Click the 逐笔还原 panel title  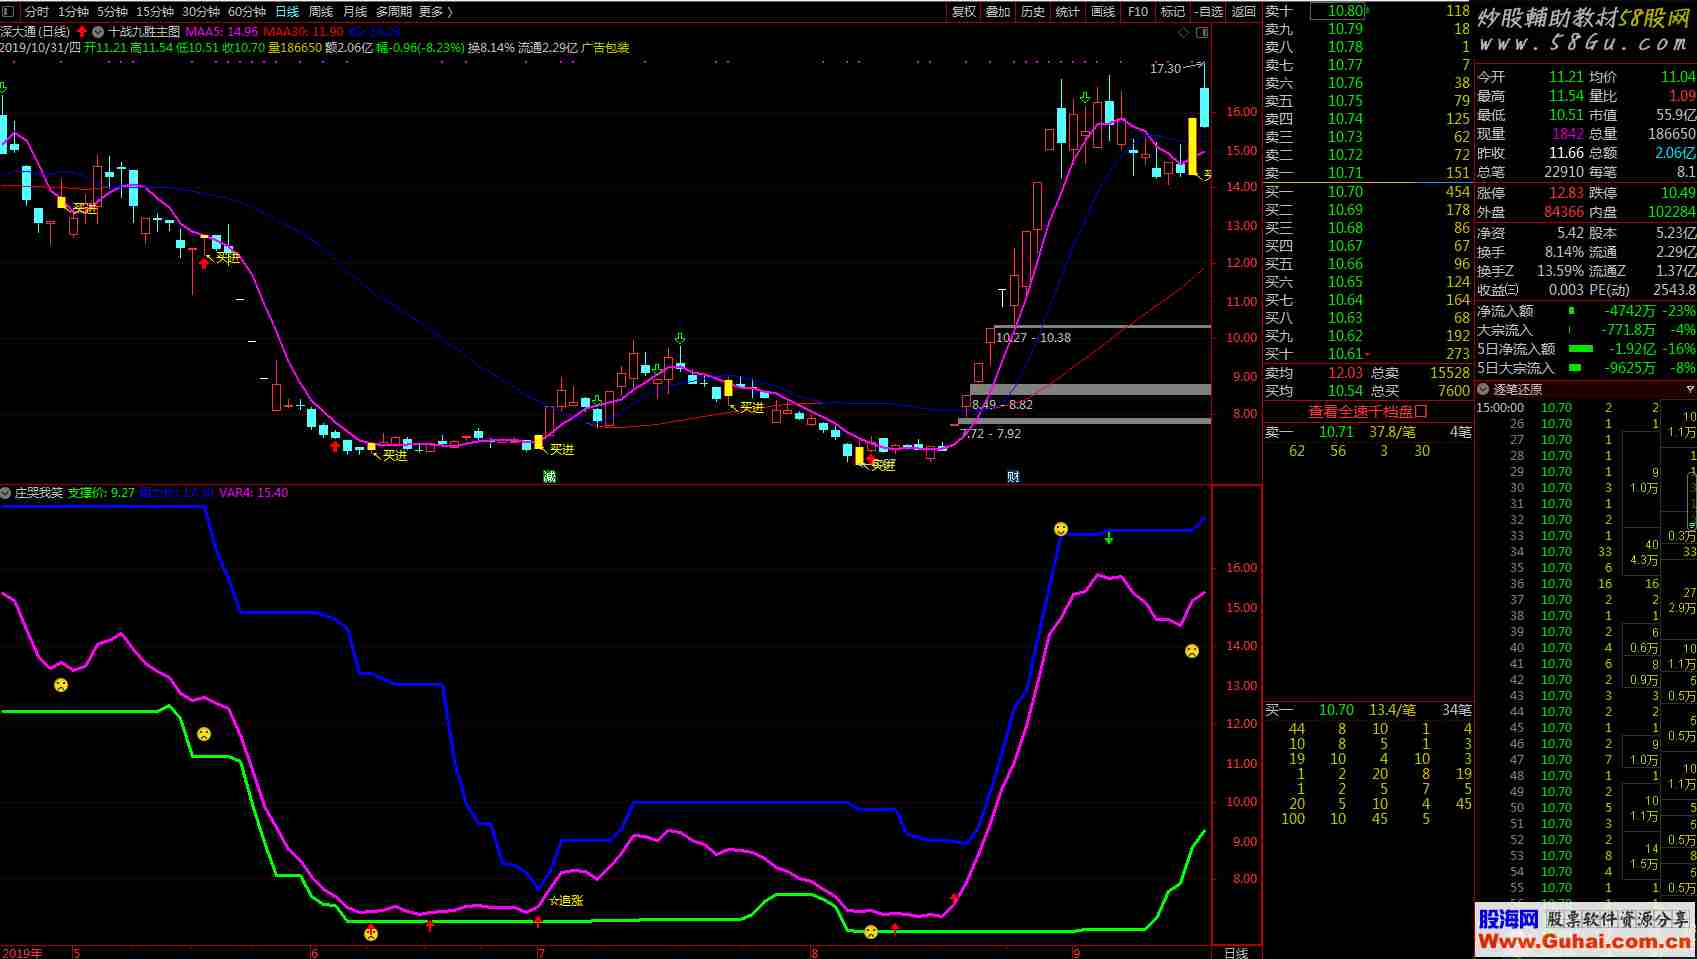[x=1518, y=389]
